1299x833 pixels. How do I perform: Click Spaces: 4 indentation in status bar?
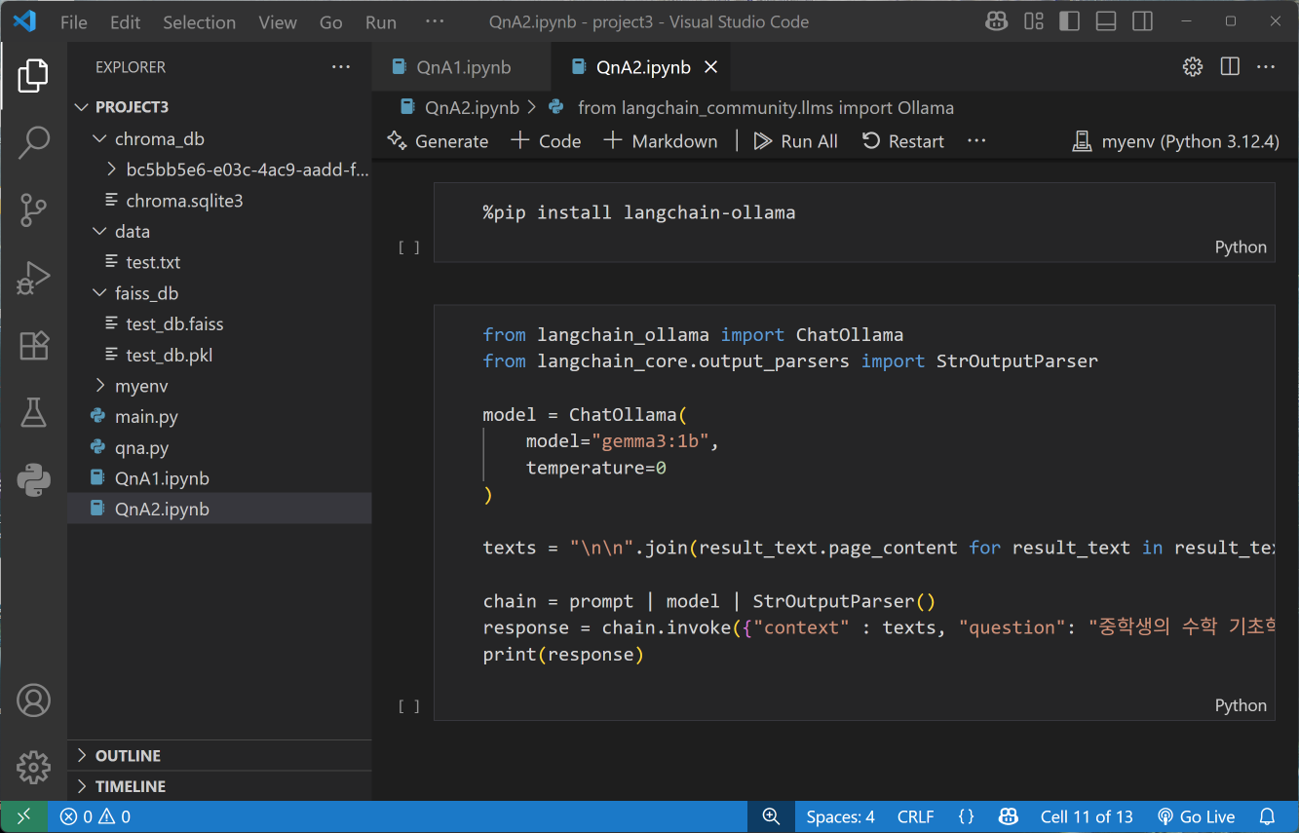[840, 816]
